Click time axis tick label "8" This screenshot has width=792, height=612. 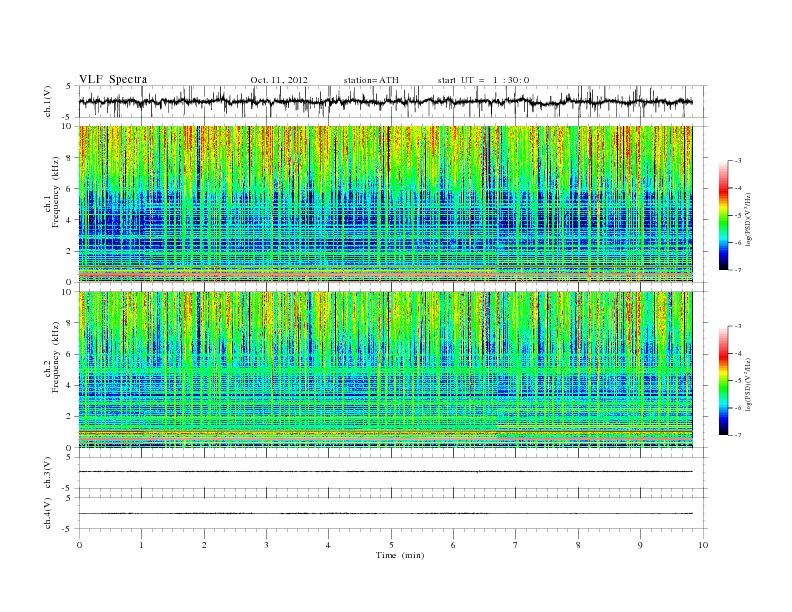click(578, 545)
